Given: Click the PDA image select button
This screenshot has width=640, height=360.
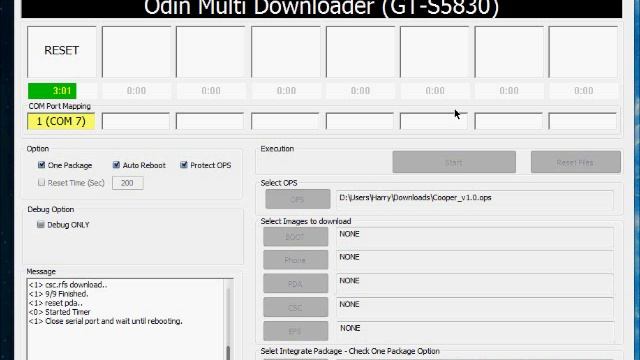Looking at the screenshot, I should (x=296, y=284).
